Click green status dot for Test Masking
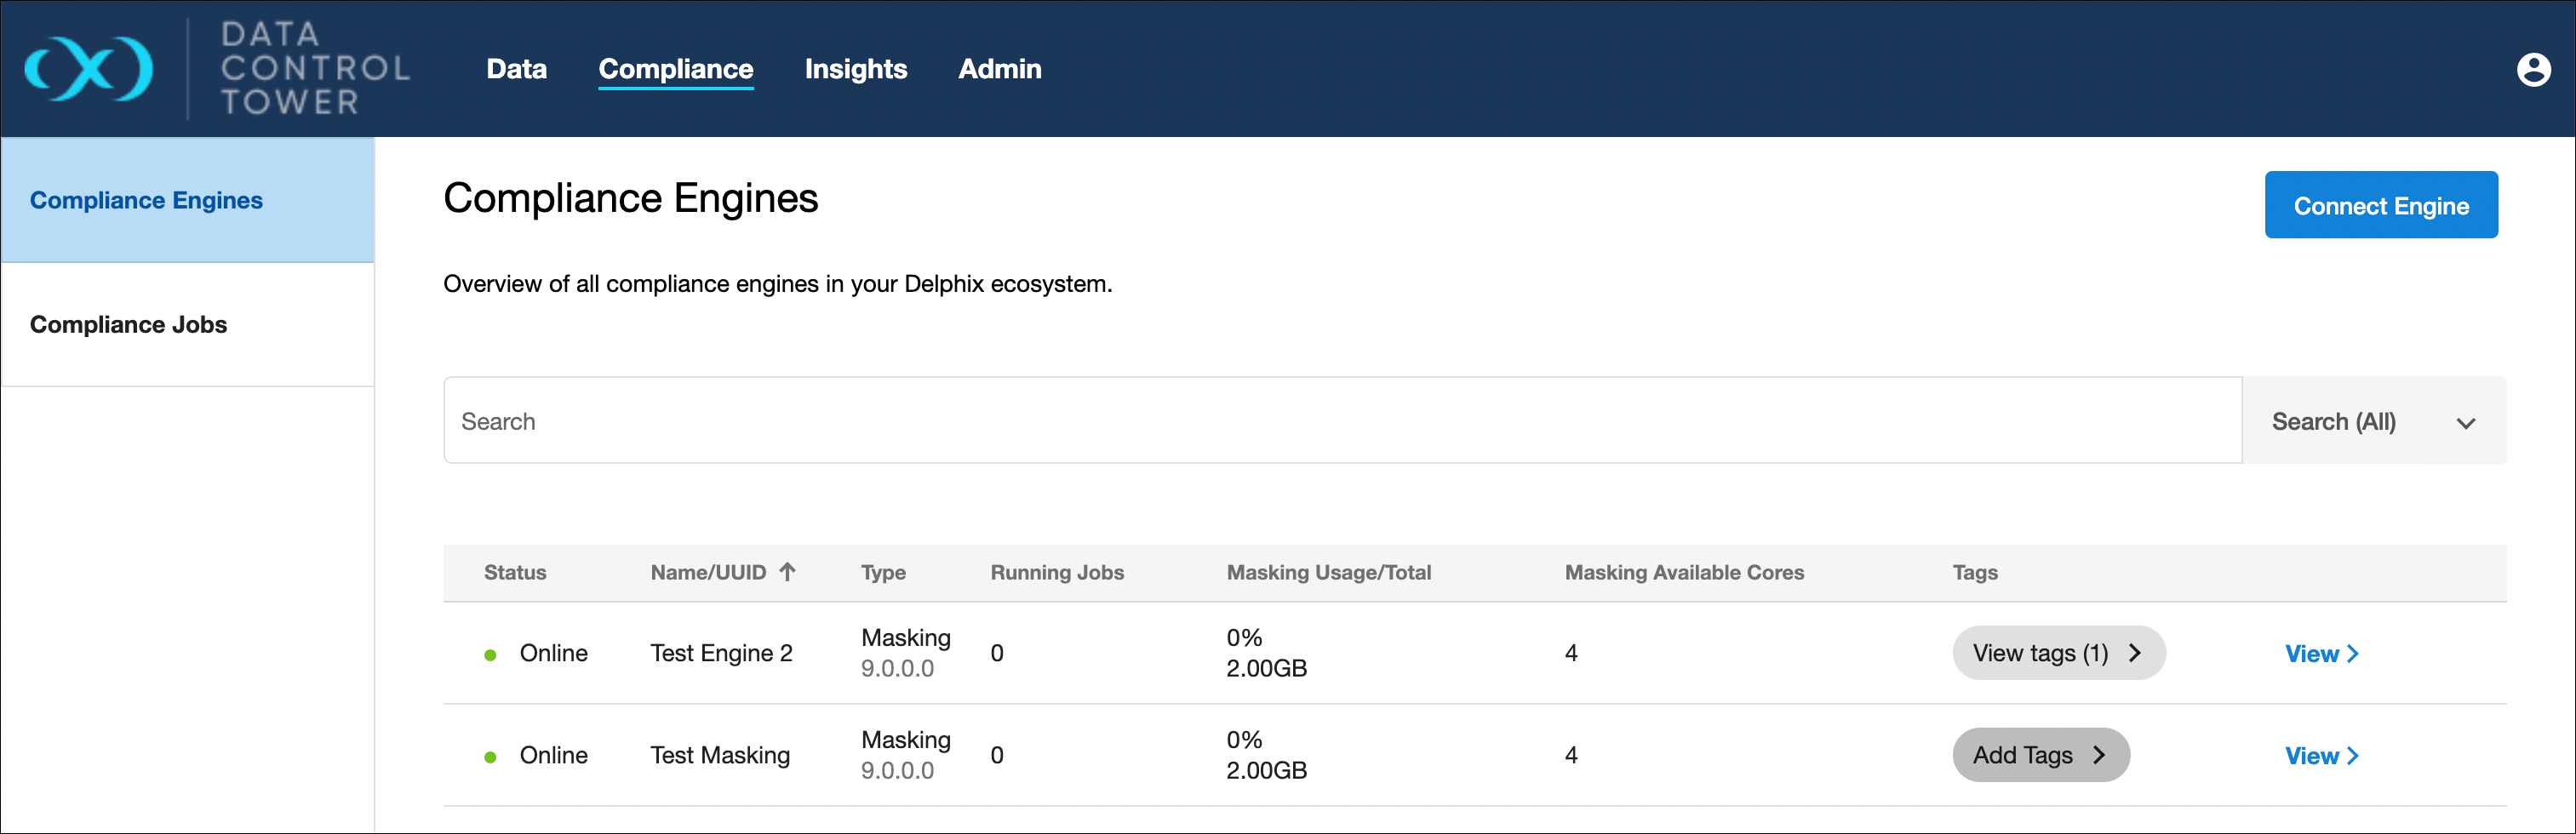The image size is (2576, 834). pyautogui.click(x=490, y=757)
